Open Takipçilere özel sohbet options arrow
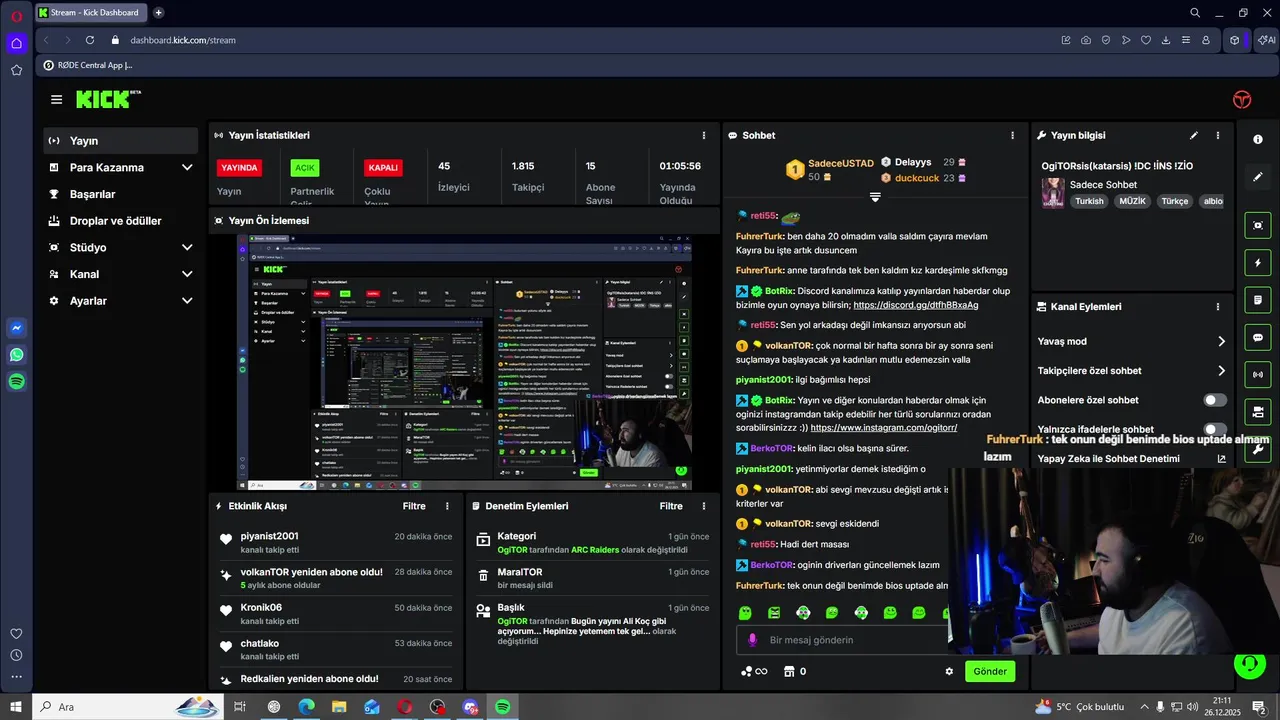 [1221, 371]
